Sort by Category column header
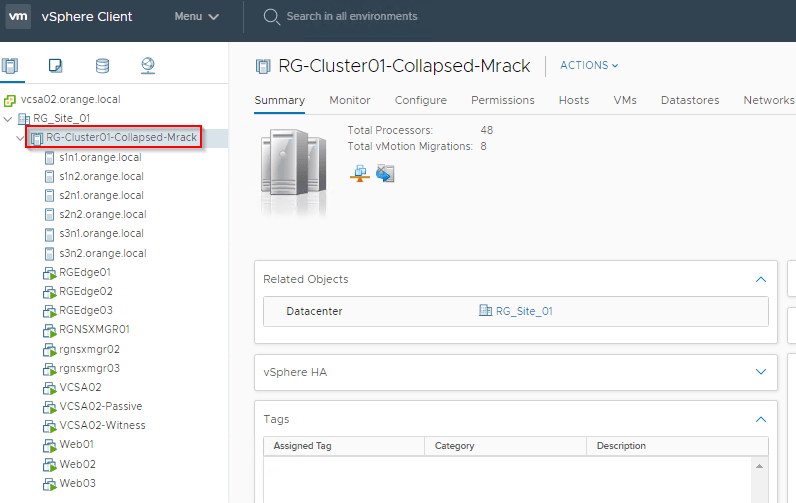This screenshot has height=503, width=796. [505, 446]
